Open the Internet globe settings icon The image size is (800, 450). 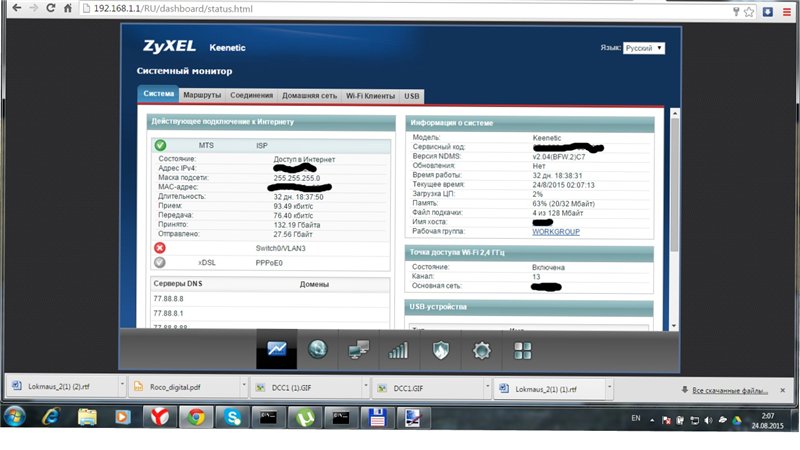[317, 349]
